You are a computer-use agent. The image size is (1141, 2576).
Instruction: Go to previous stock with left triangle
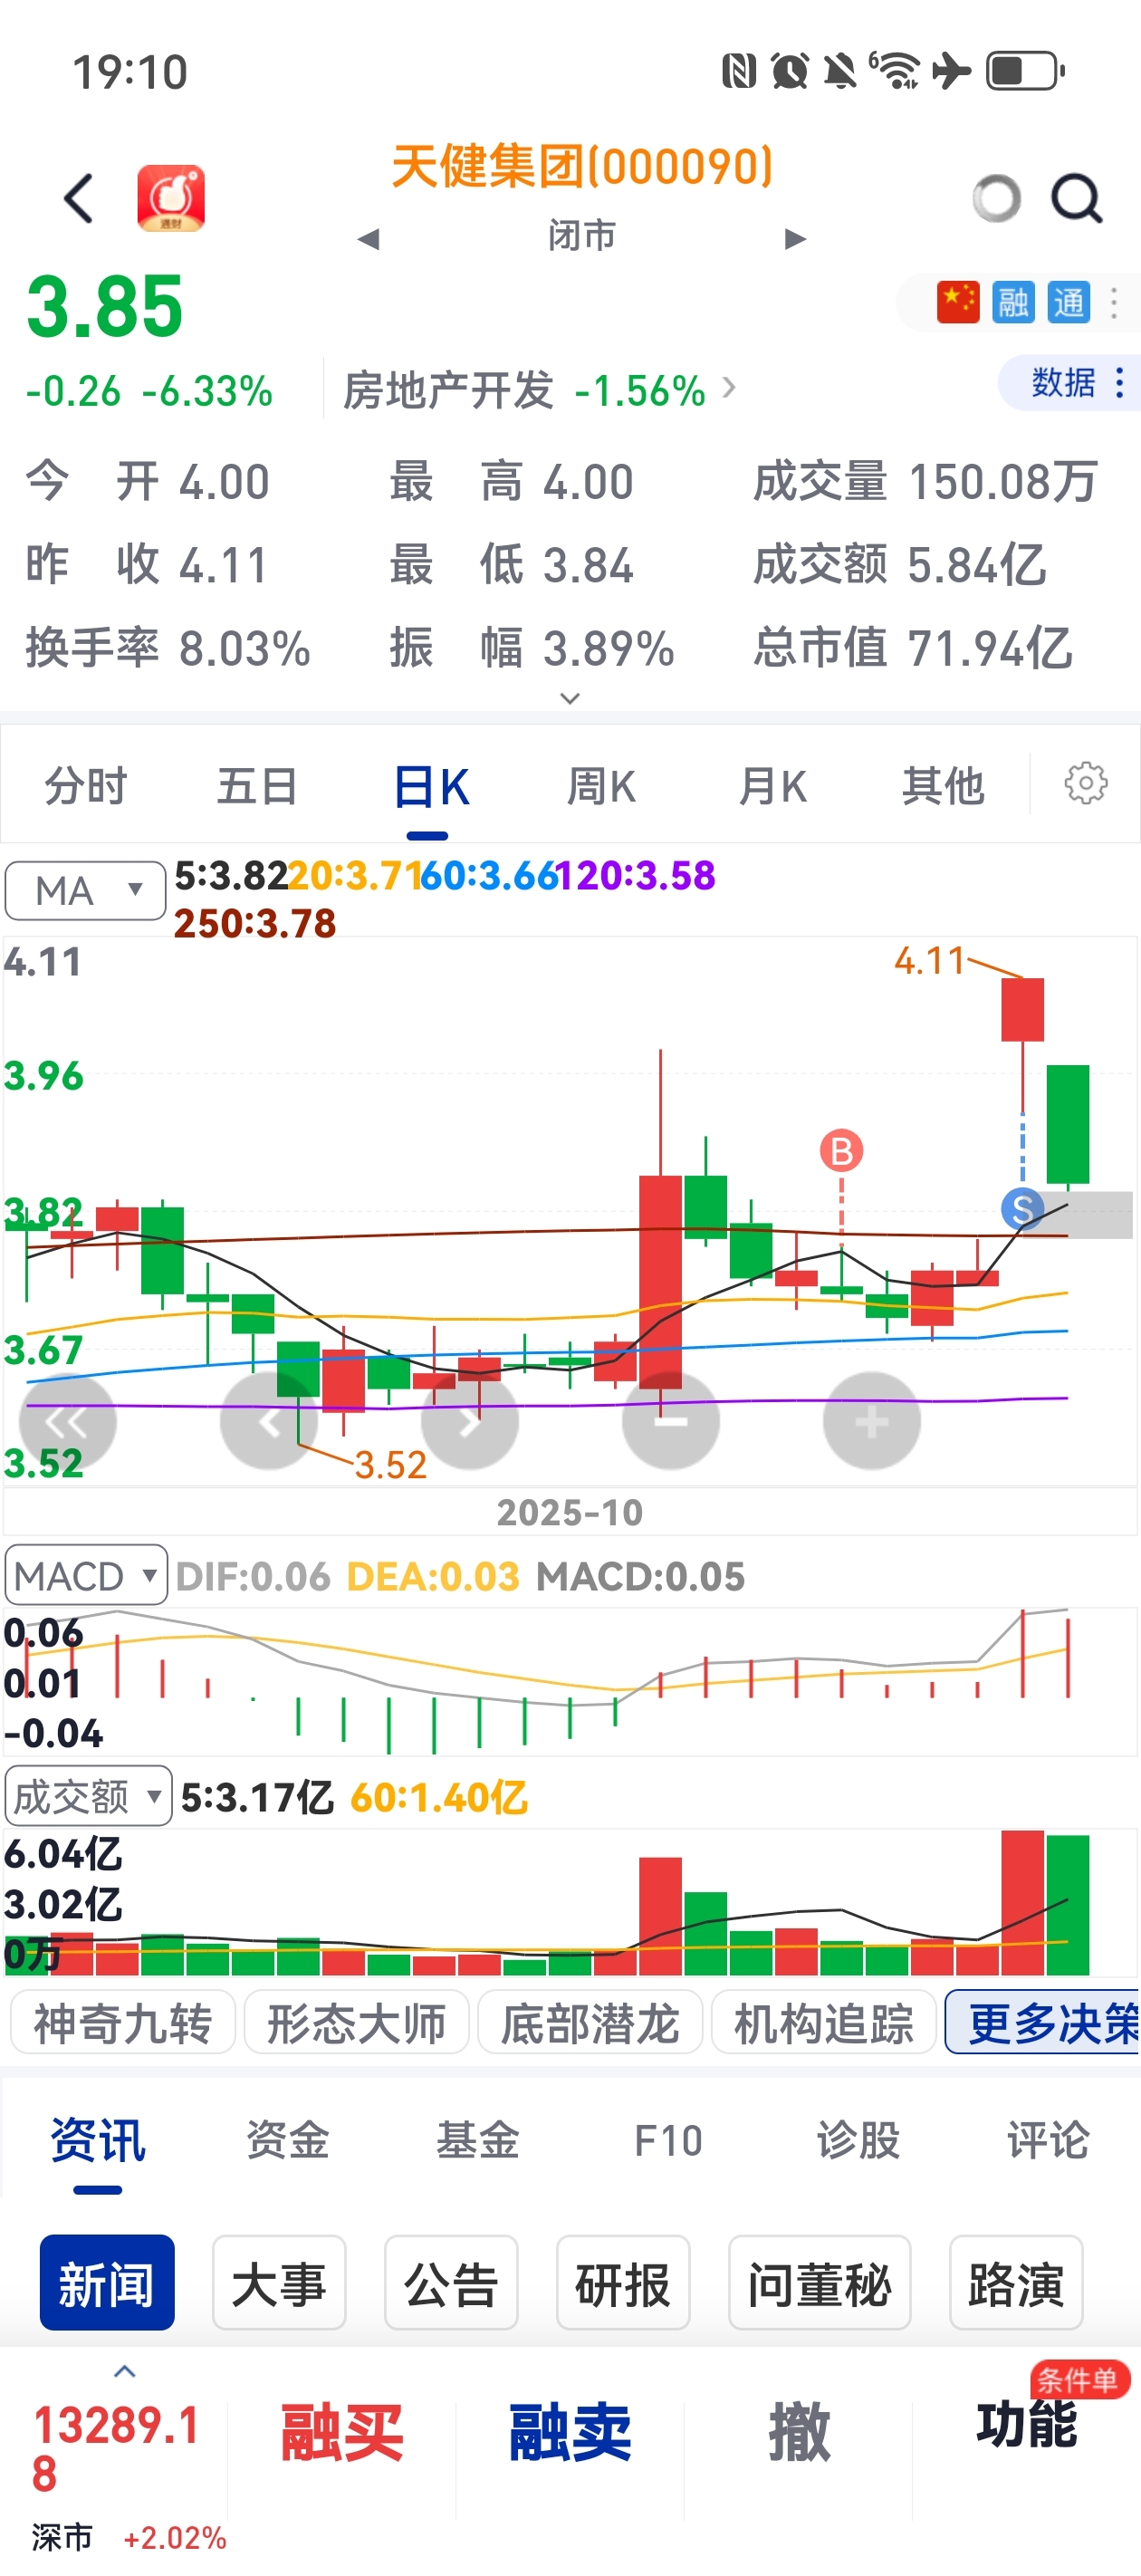click(x=369, y=239)
